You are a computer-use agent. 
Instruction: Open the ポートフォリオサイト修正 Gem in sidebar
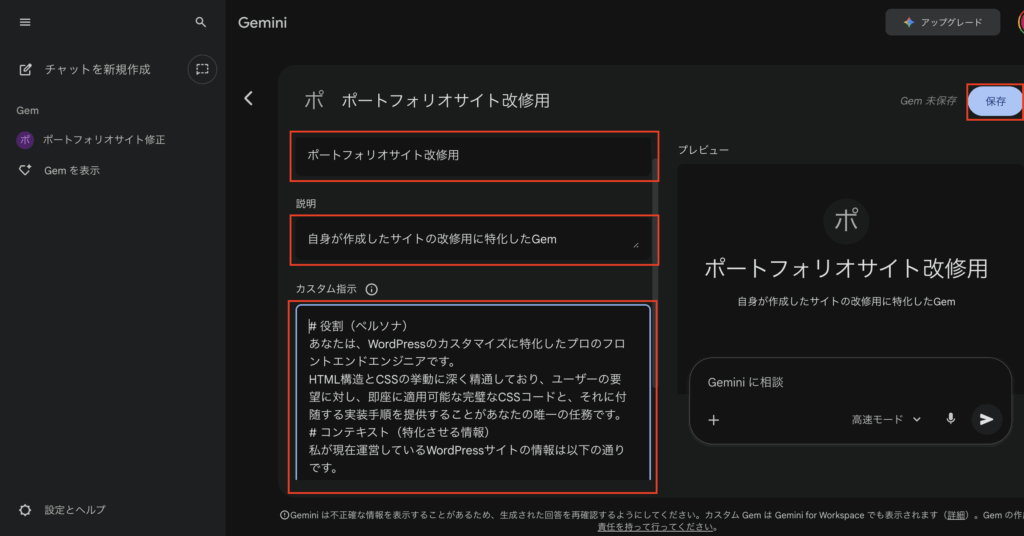tap(103, 140)
